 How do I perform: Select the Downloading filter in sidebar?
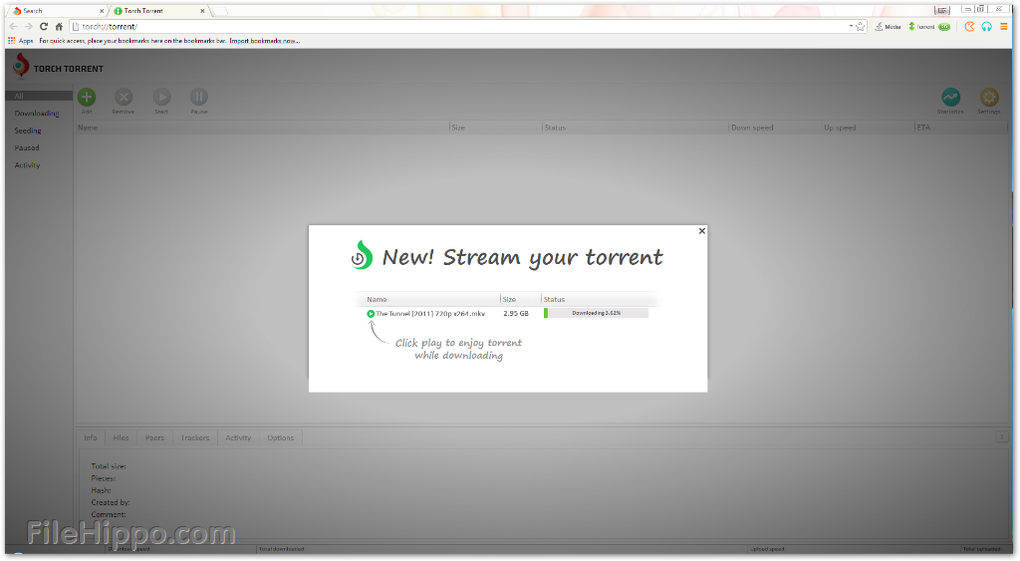tap(37, 113)
